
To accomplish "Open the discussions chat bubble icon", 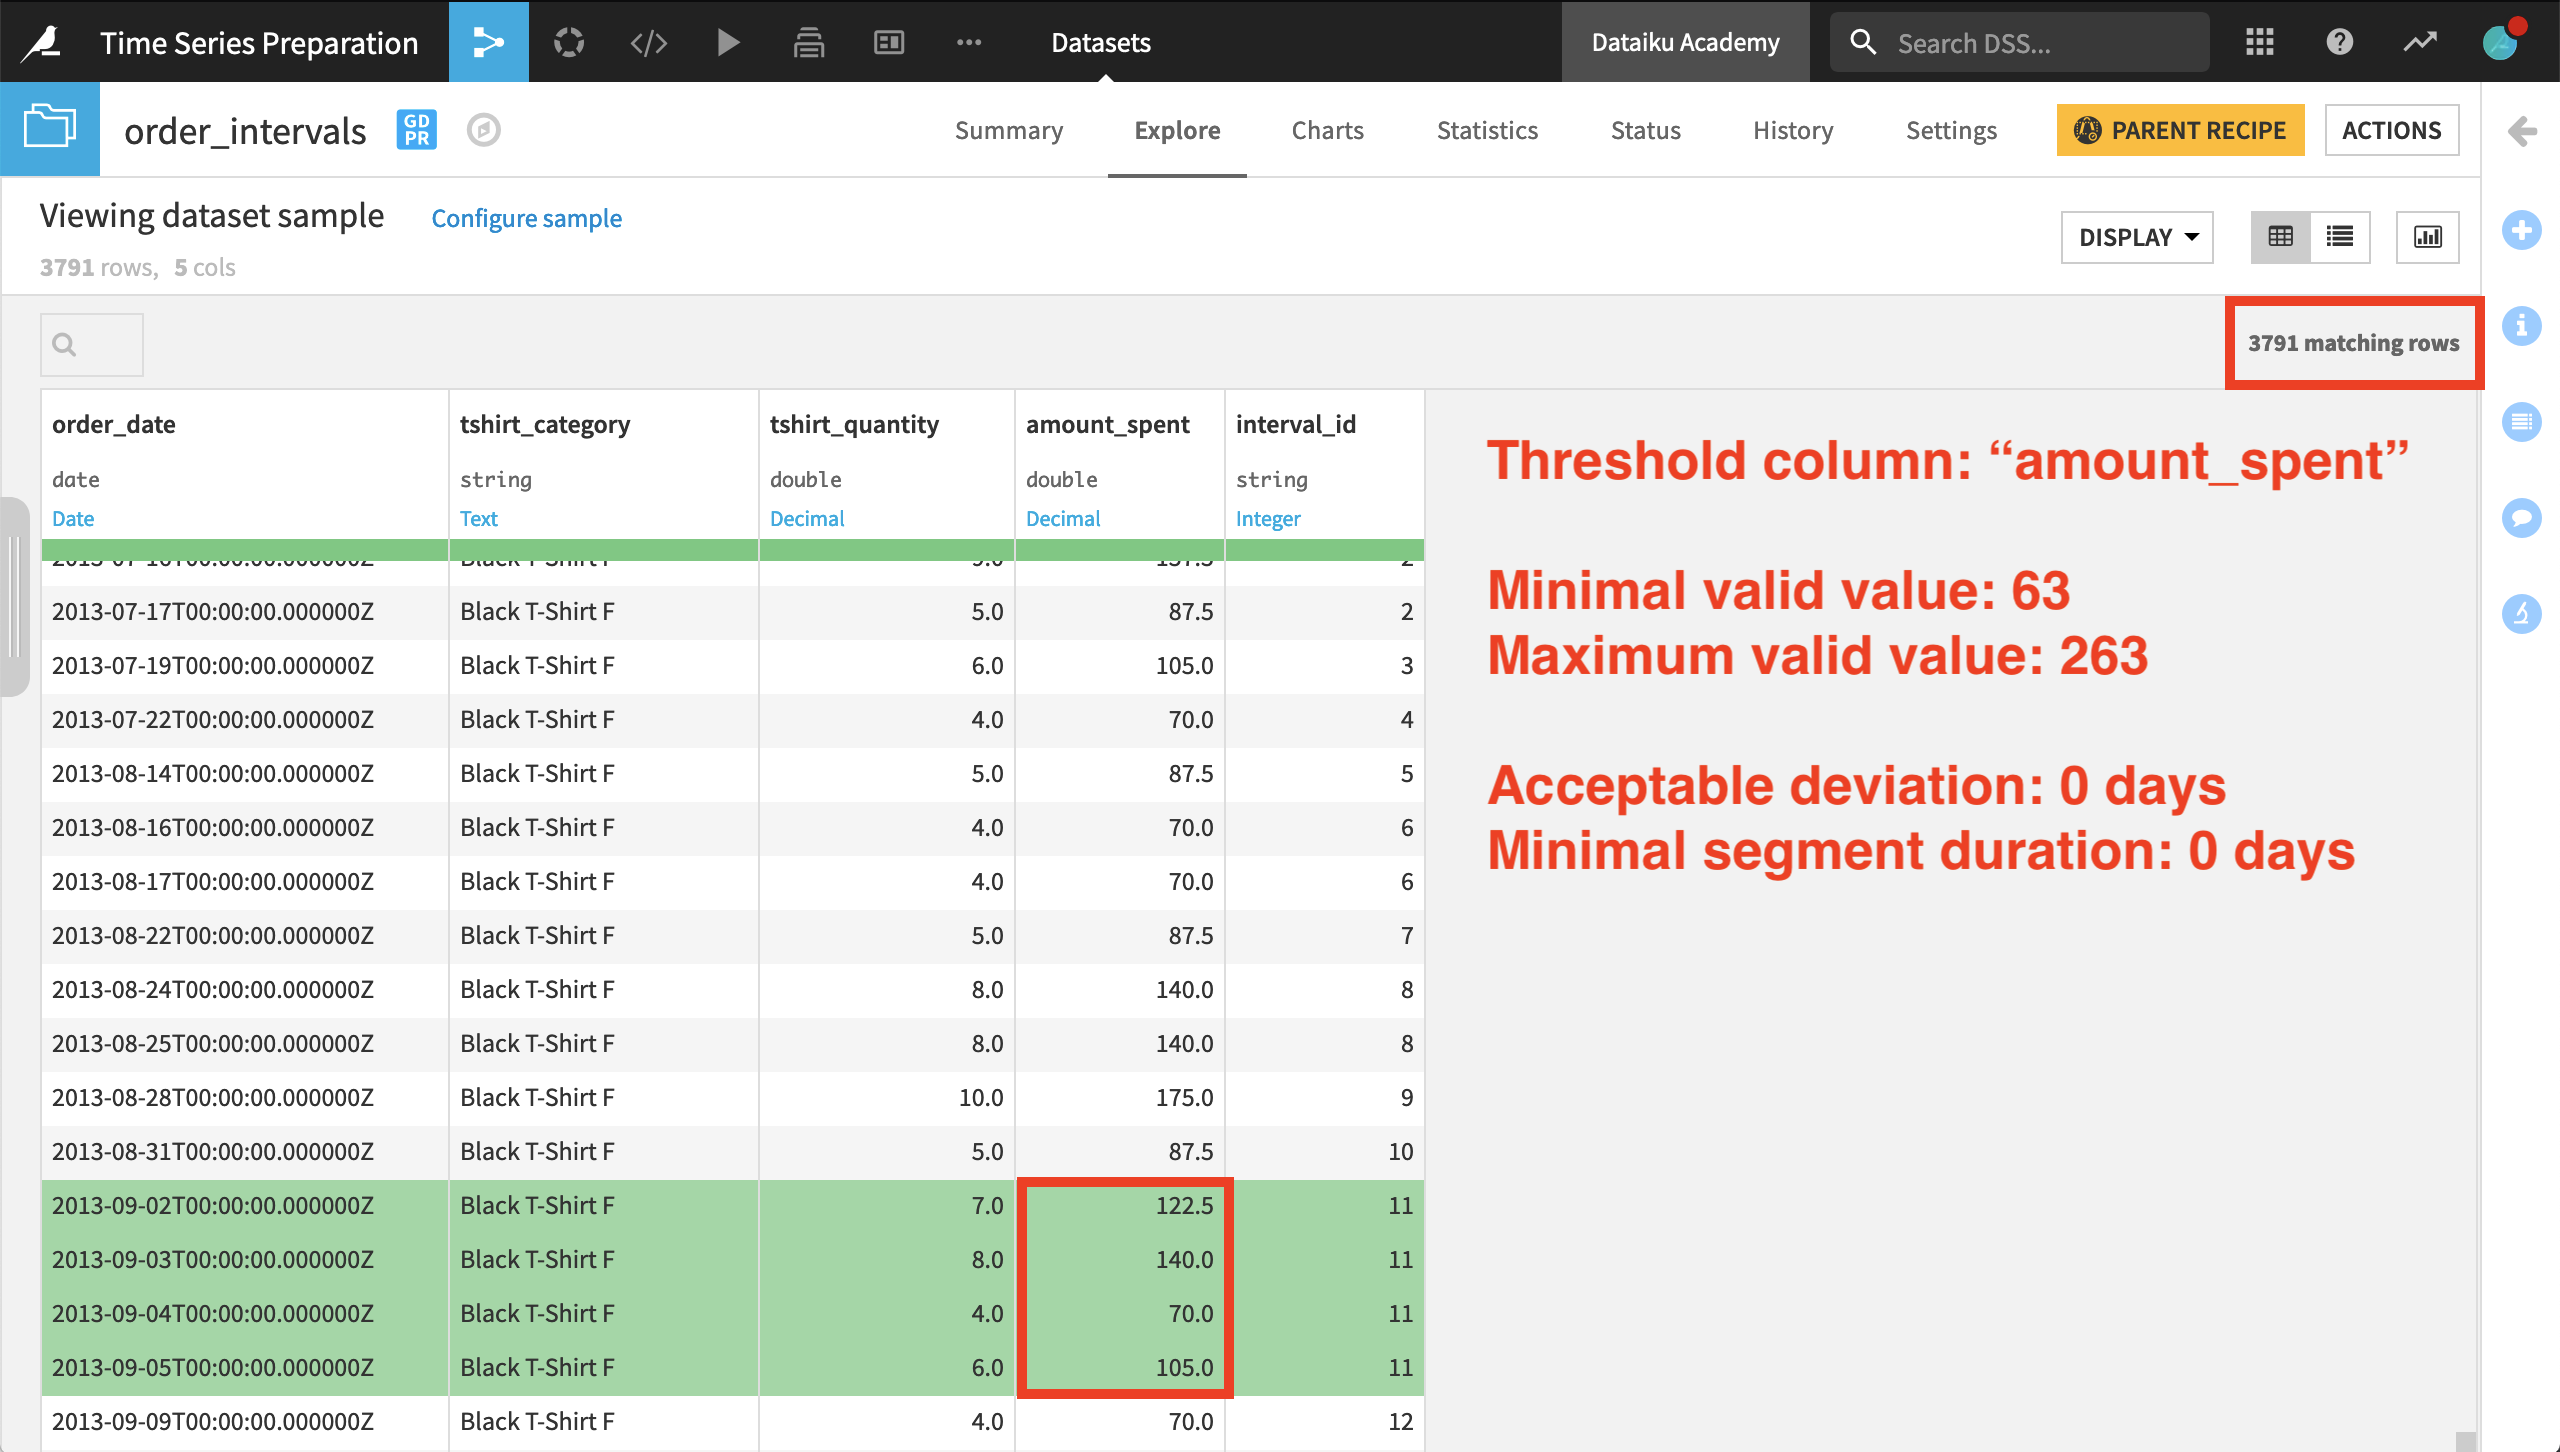I will [2521, 517].
